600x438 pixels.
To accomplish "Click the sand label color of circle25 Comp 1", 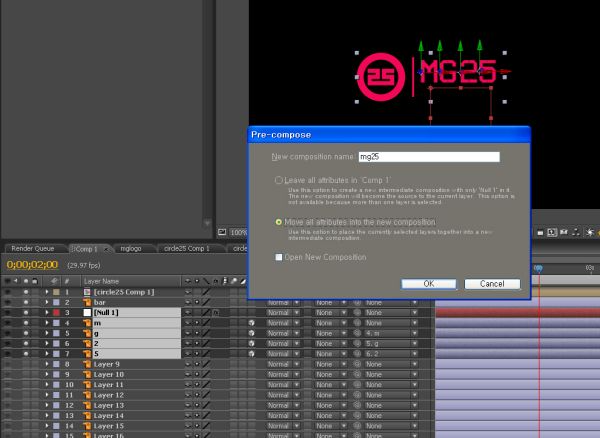I will click(x=56, y=292).
